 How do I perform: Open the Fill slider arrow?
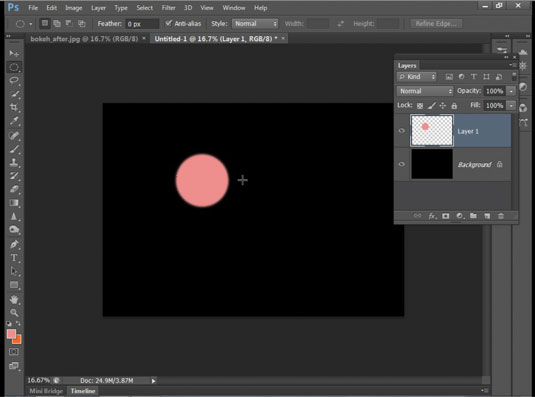[x=511, y=105]
